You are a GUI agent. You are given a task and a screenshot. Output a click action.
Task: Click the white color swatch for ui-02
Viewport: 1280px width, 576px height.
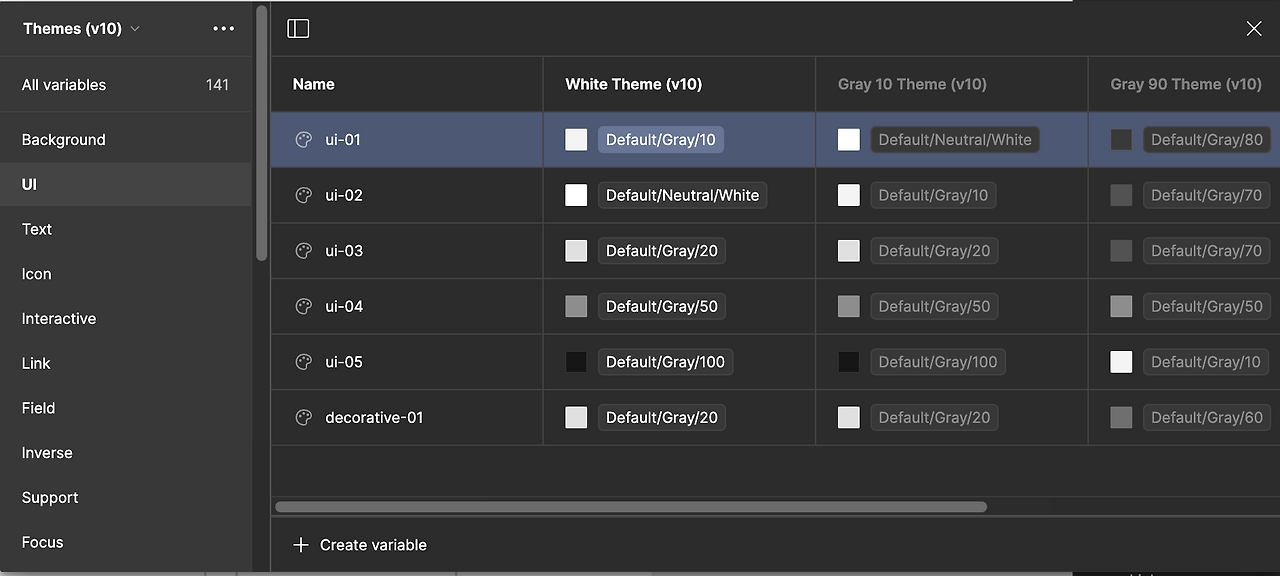(576, 195)
